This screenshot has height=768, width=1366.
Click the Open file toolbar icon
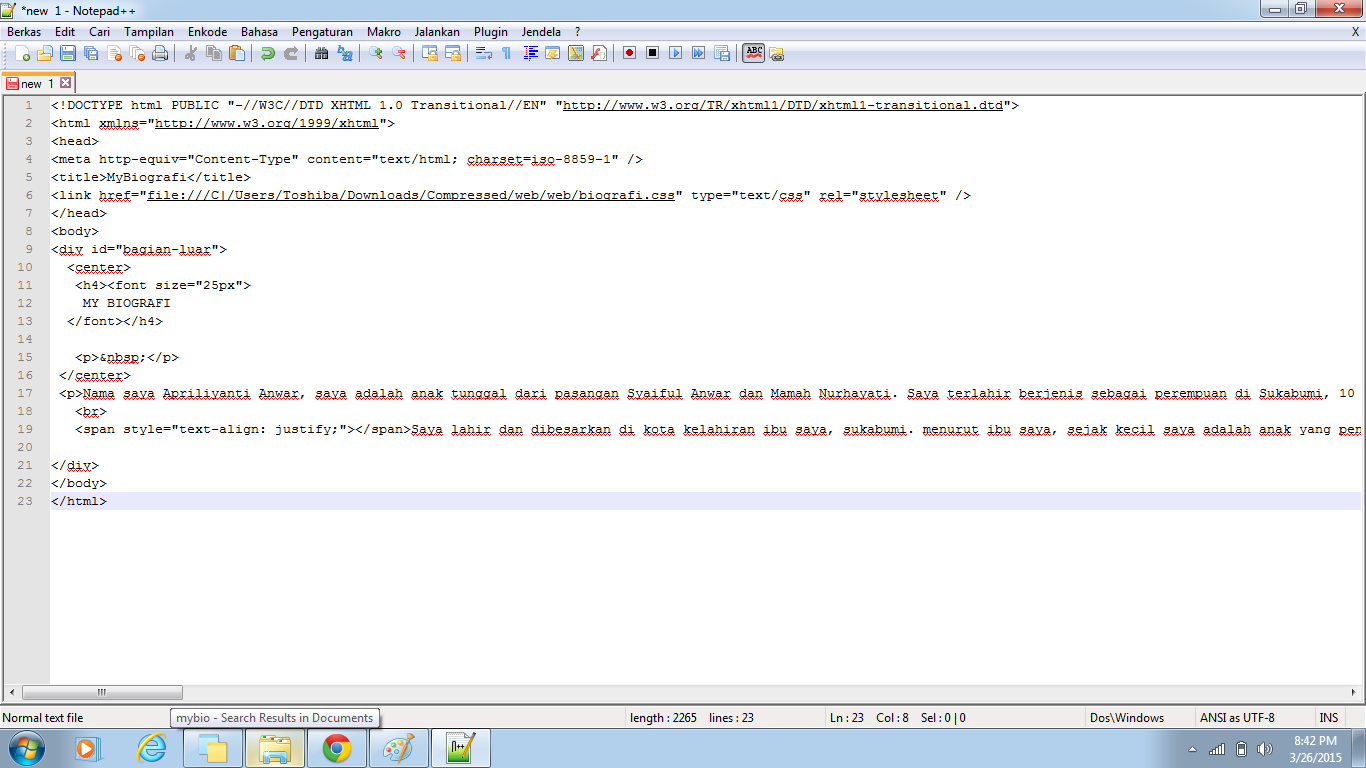[45, 53]
